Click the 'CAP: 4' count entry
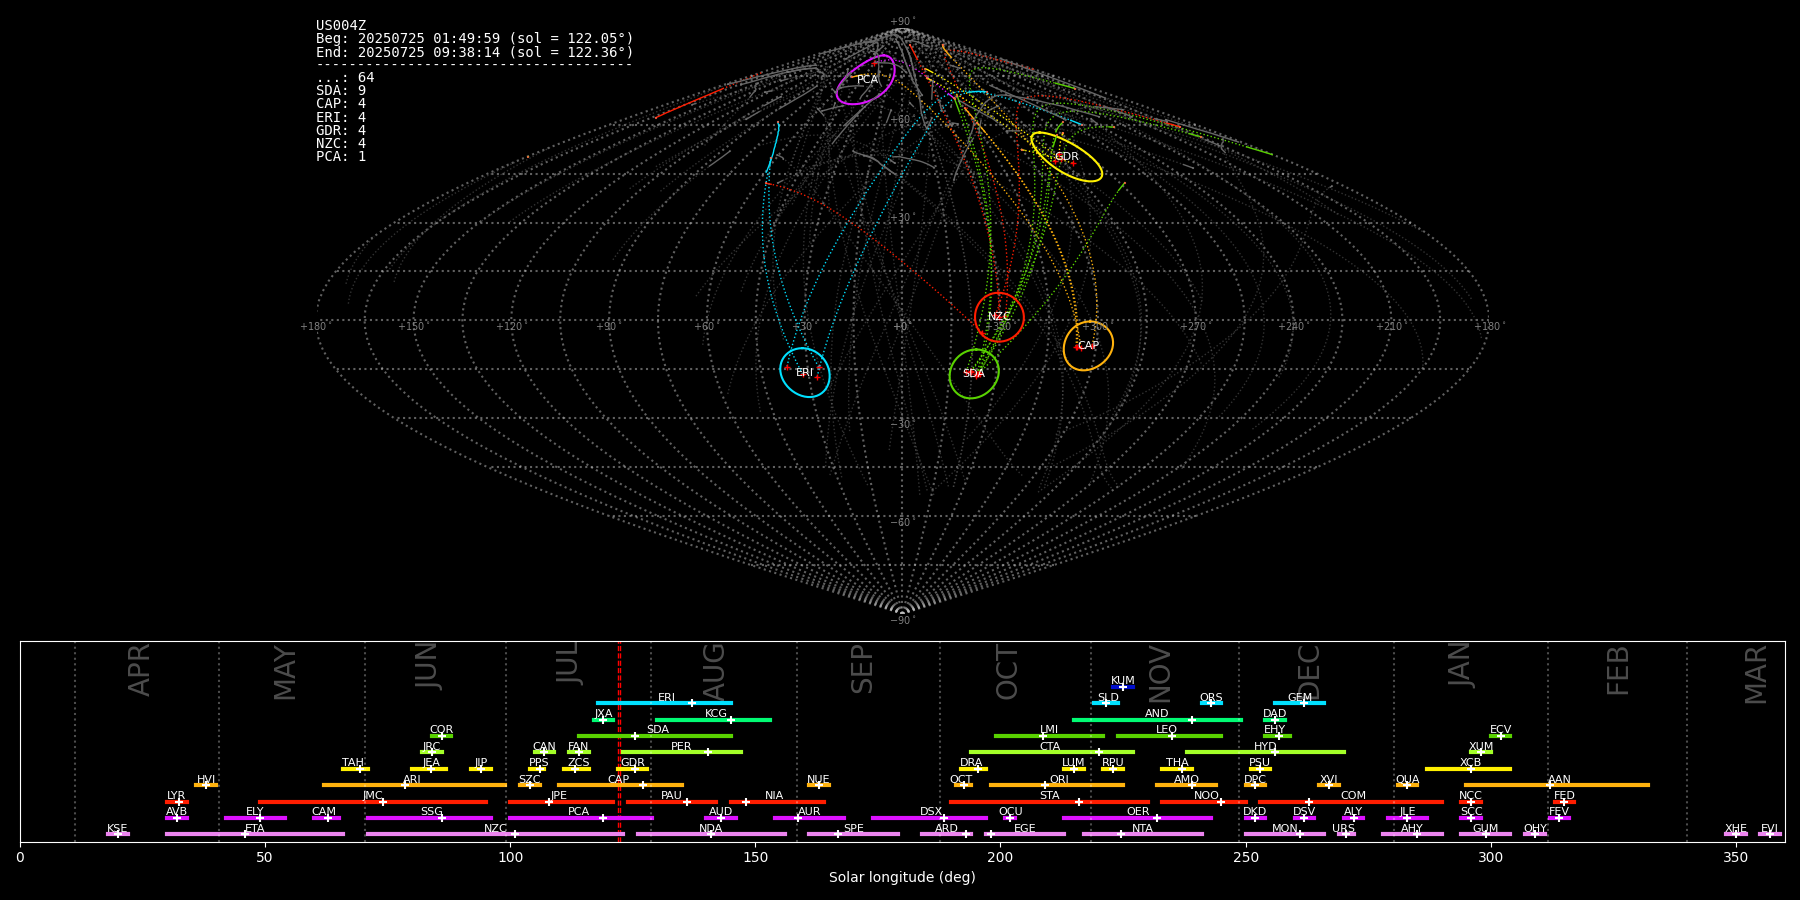The height and width of the screenshot is (900, 1800). (341, 104)
